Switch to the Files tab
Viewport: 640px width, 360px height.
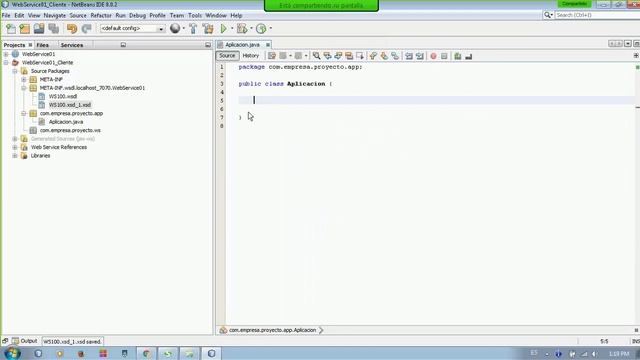(x=42, y=45)
